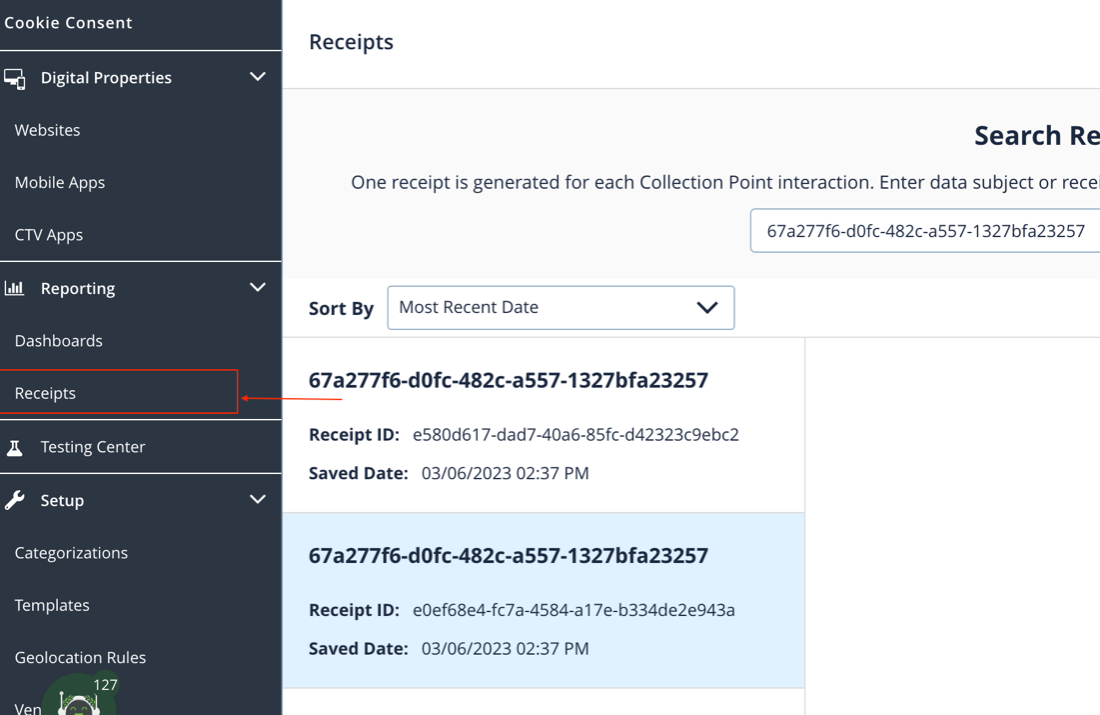Select the highlighted Receipts menu item

[44, 392]
